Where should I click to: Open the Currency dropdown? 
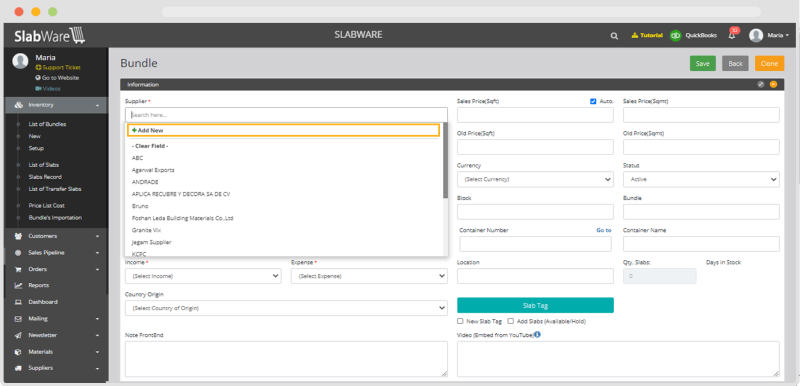[x=535, y=179]
